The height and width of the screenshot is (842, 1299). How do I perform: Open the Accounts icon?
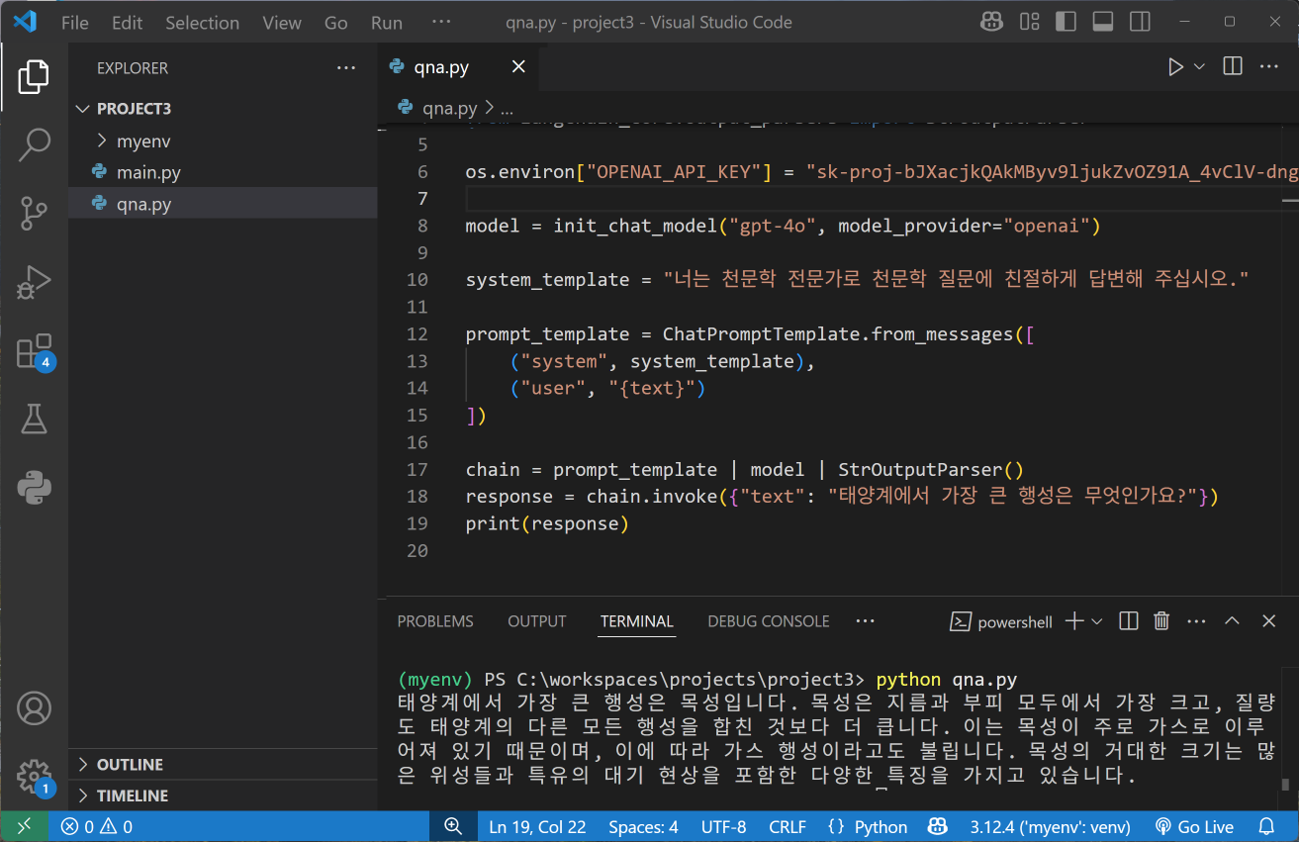(34, 708)
